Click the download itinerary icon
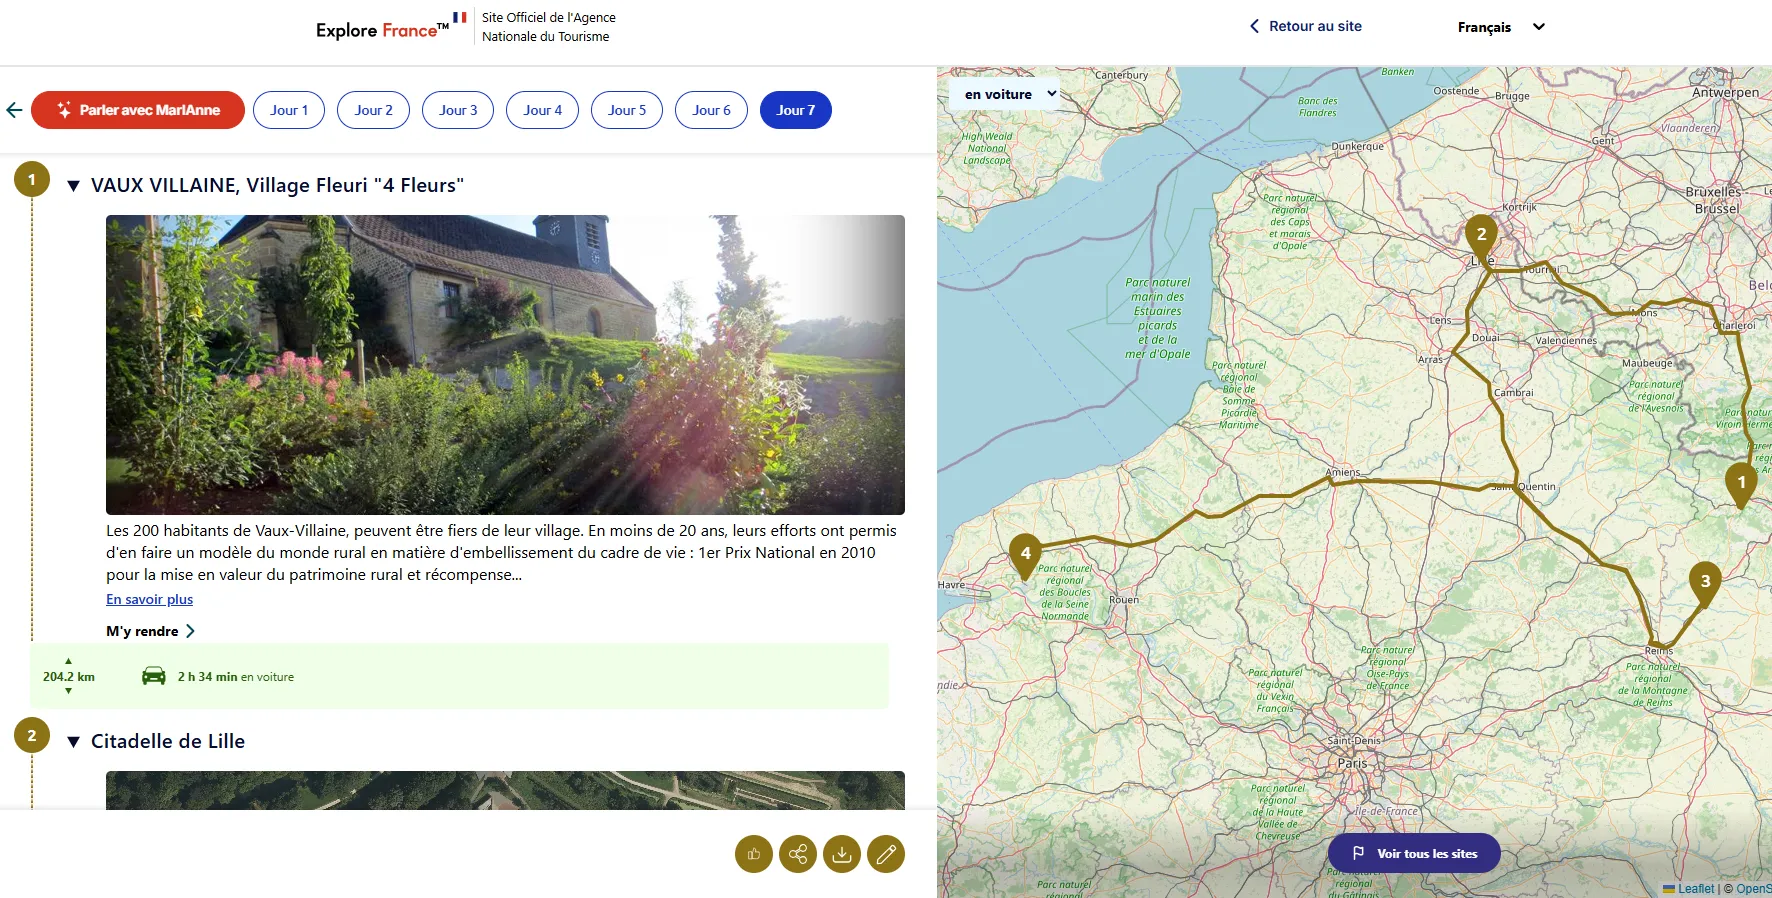Image resolution: width=1772 pixels, height=898 pixels. click(842, 854)
